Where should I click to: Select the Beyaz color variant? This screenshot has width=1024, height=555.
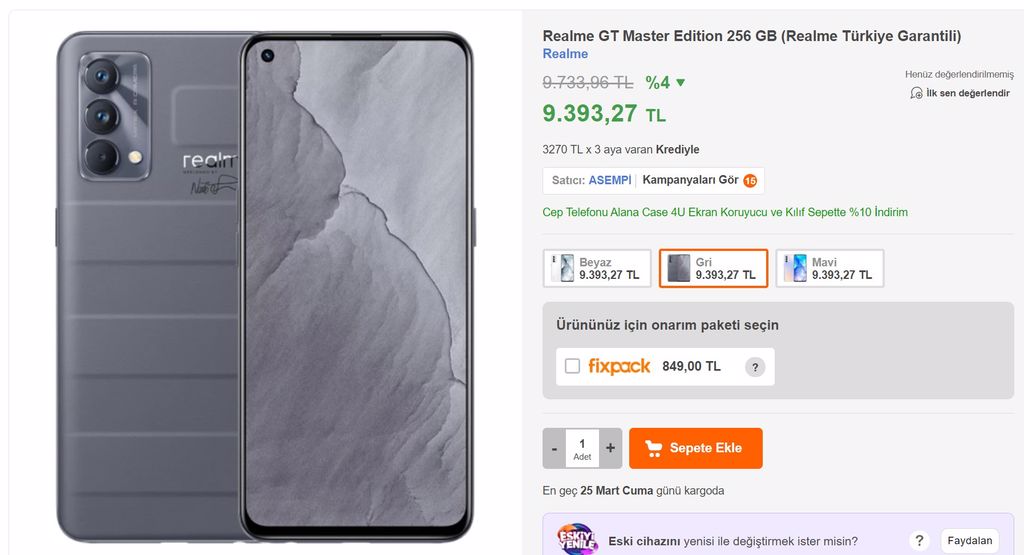pyautogui.click(x=597, y=268)
